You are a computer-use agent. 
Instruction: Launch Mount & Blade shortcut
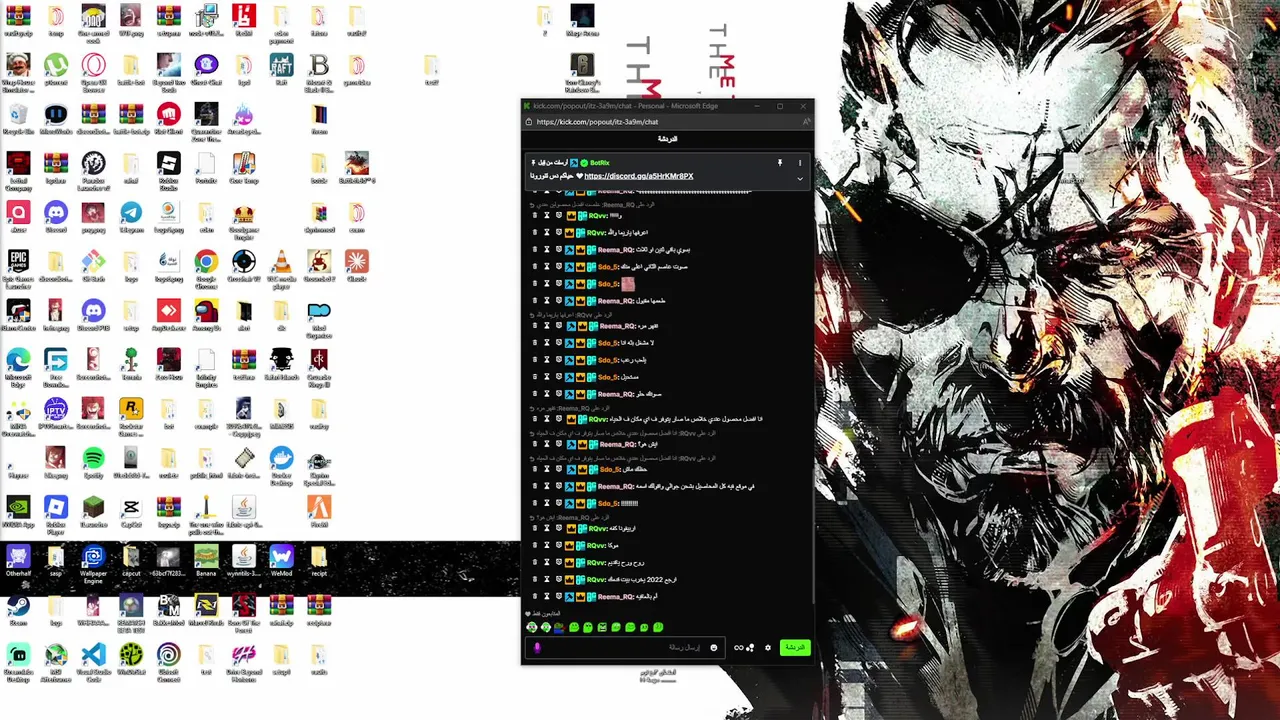coord(319,72)
